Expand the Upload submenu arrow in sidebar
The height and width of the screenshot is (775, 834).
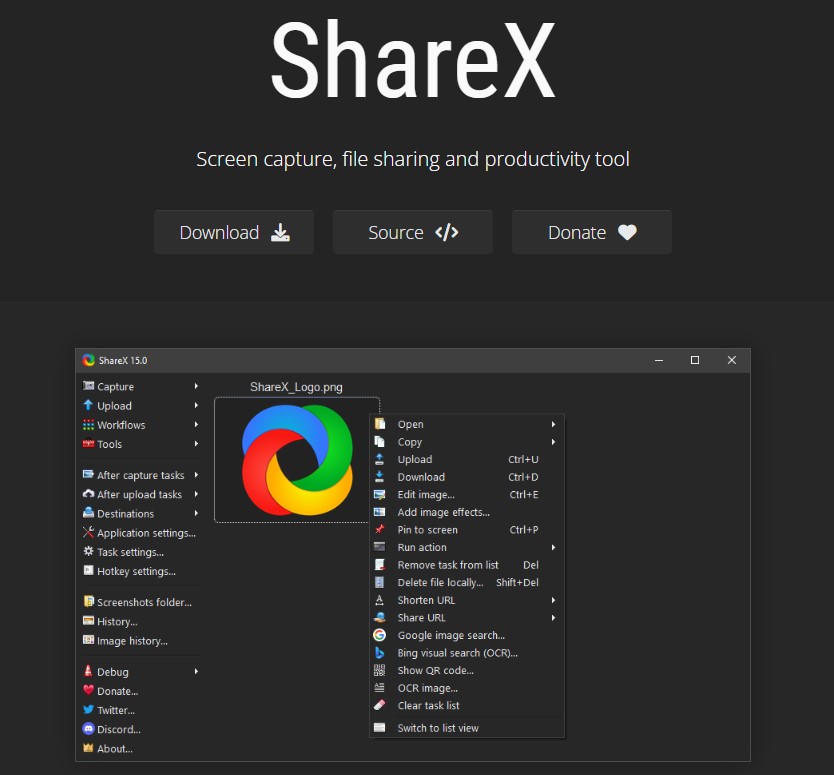point(196,405)
